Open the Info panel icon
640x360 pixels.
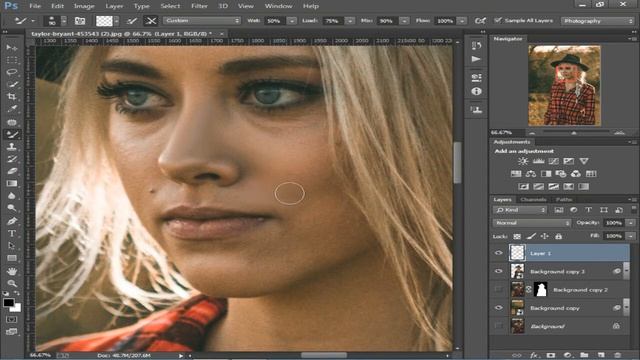point(476,91)
